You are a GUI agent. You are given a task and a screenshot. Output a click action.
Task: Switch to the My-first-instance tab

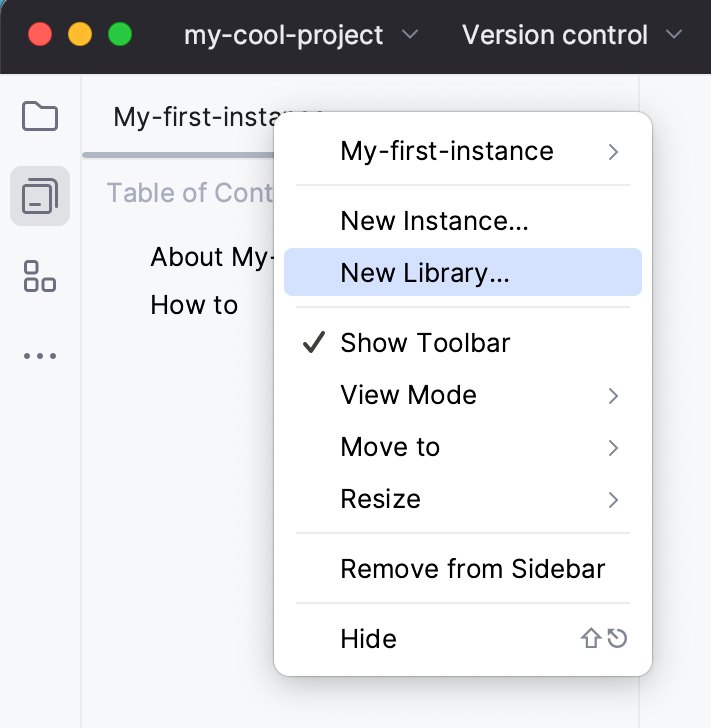[x=190, y=117]
